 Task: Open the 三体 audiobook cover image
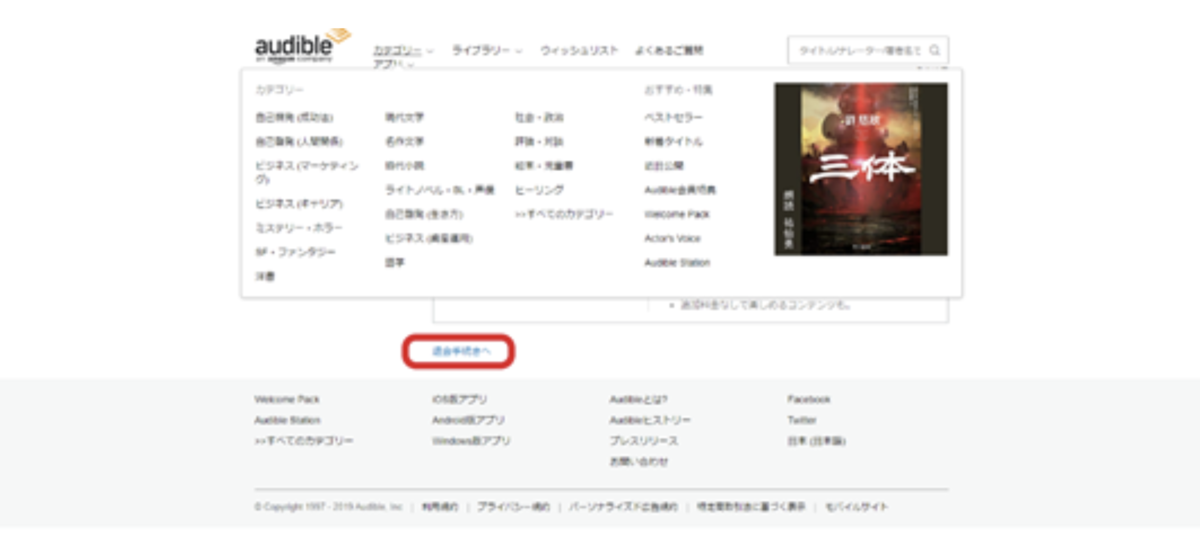click(x=861, y=169)
